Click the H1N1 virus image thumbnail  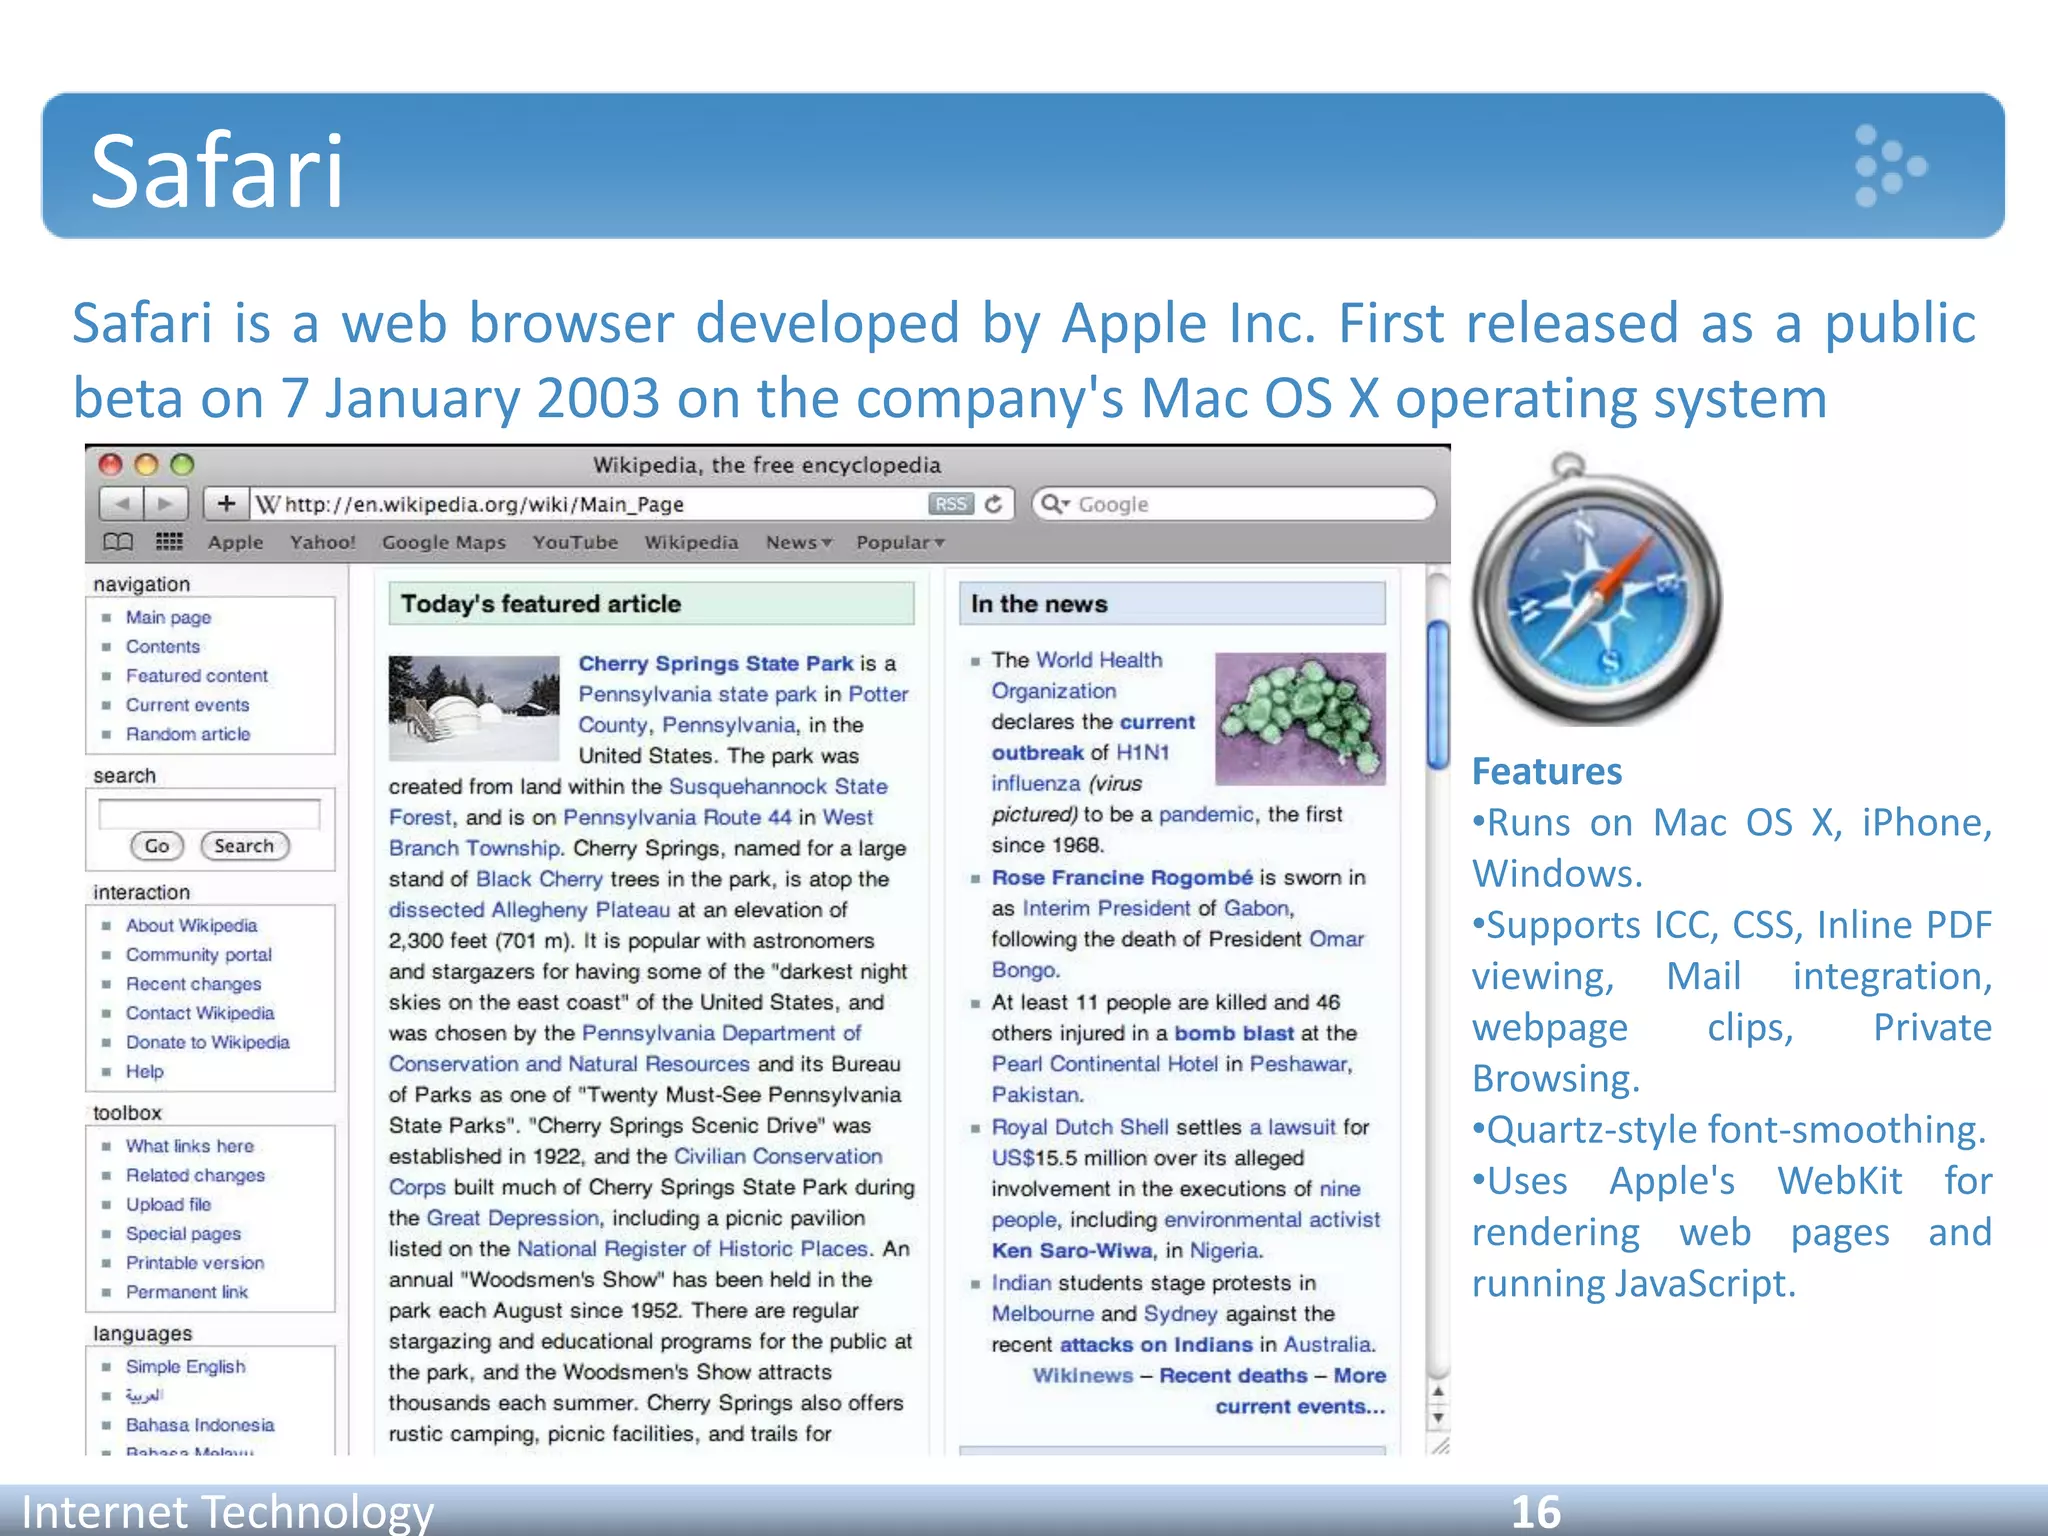1300,718
